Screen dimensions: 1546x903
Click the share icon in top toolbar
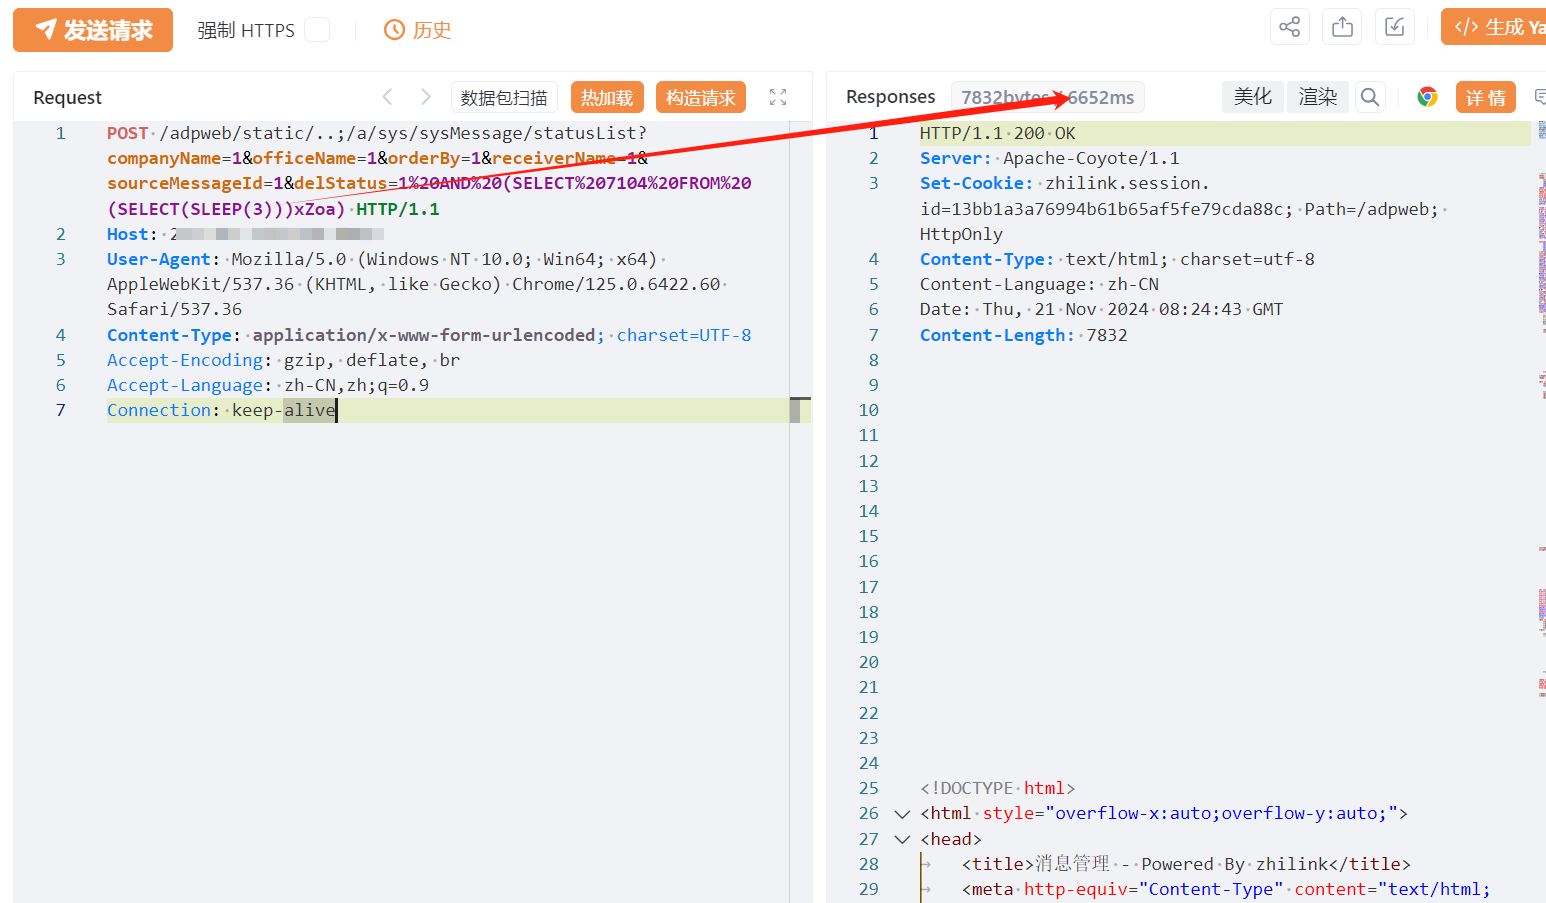click(x=1290, y=27)
